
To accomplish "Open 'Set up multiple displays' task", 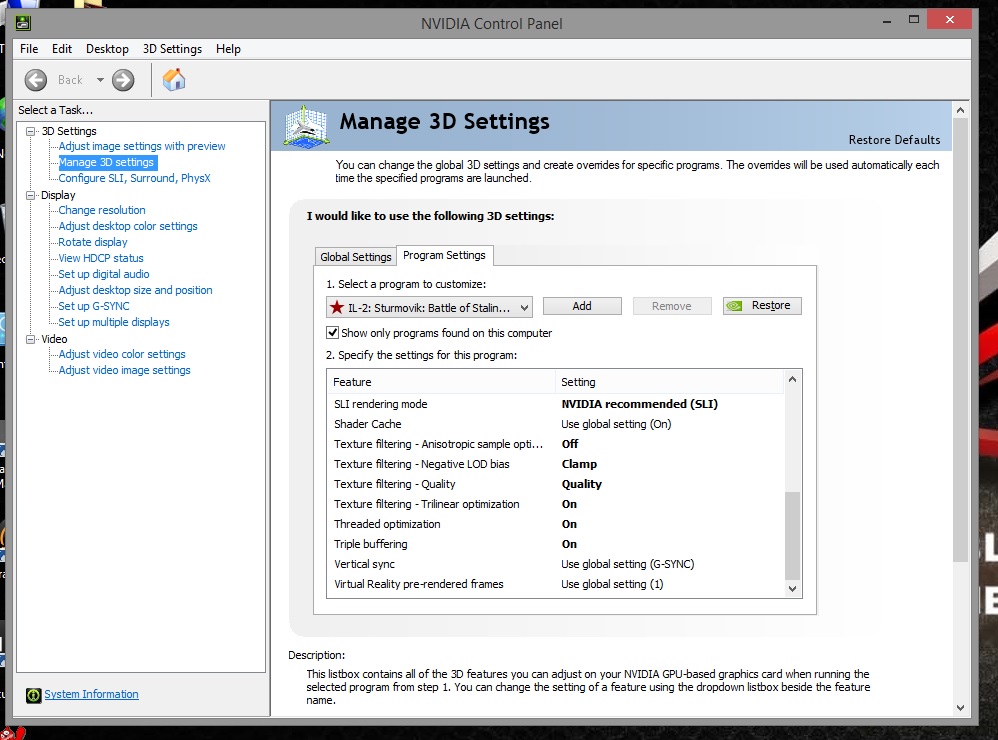I will [x=114, y=322].
